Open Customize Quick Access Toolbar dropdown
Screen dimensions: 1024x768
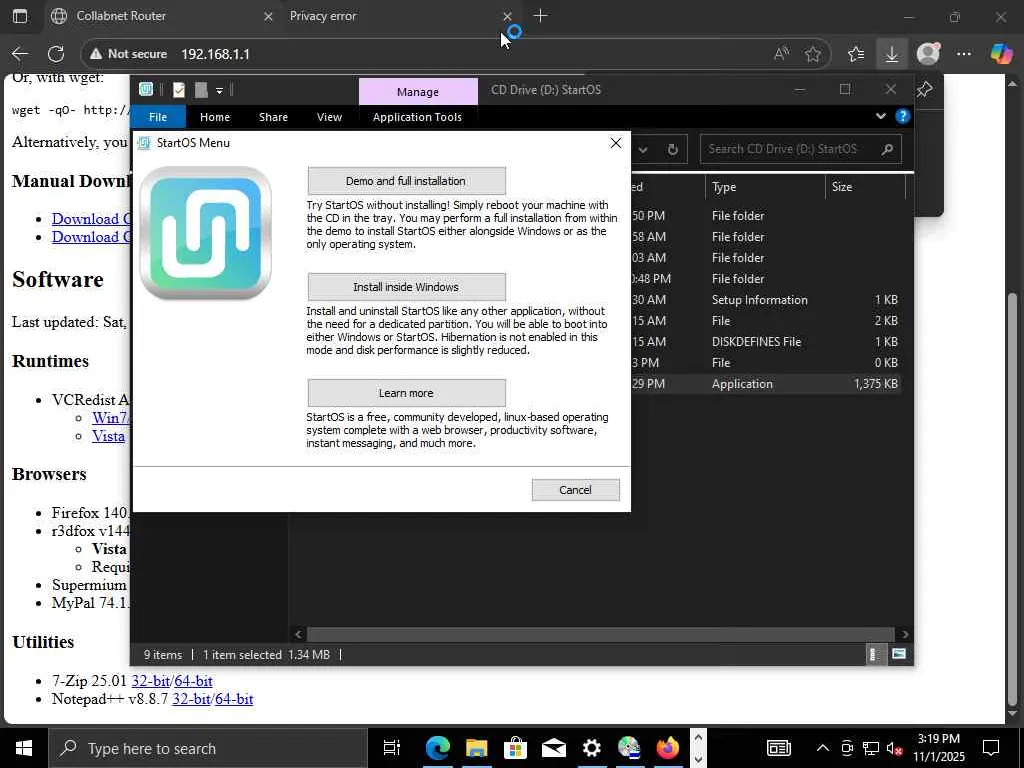coord(219,91)
